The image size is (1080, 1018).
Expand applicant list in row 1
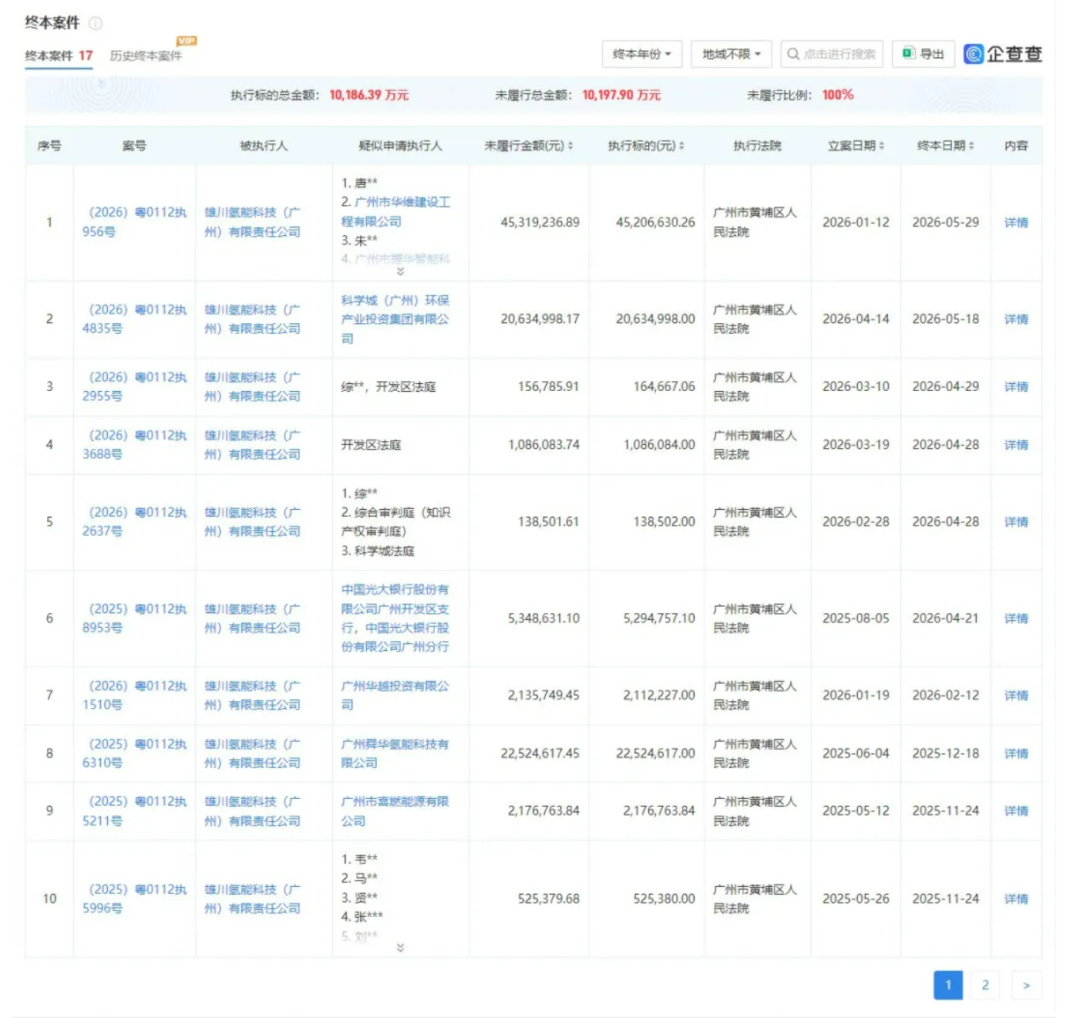(x=400, y=272)
